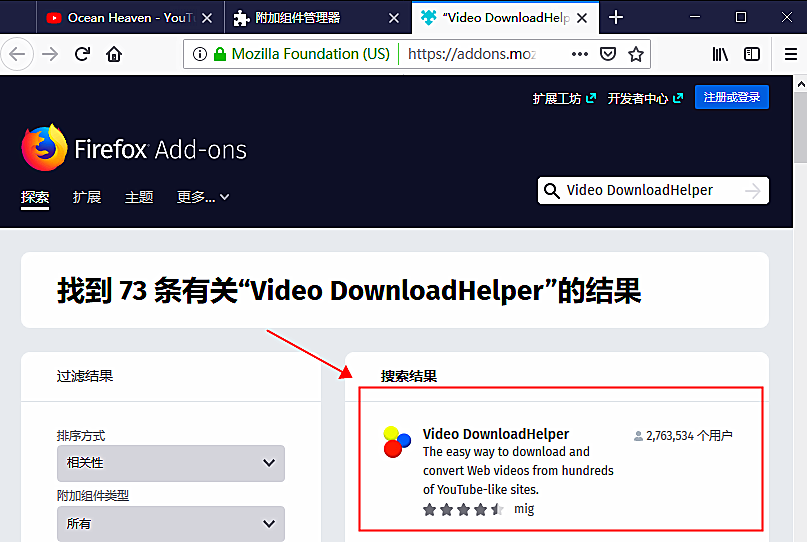Open the 探索 navigation item

coord(35,197)
